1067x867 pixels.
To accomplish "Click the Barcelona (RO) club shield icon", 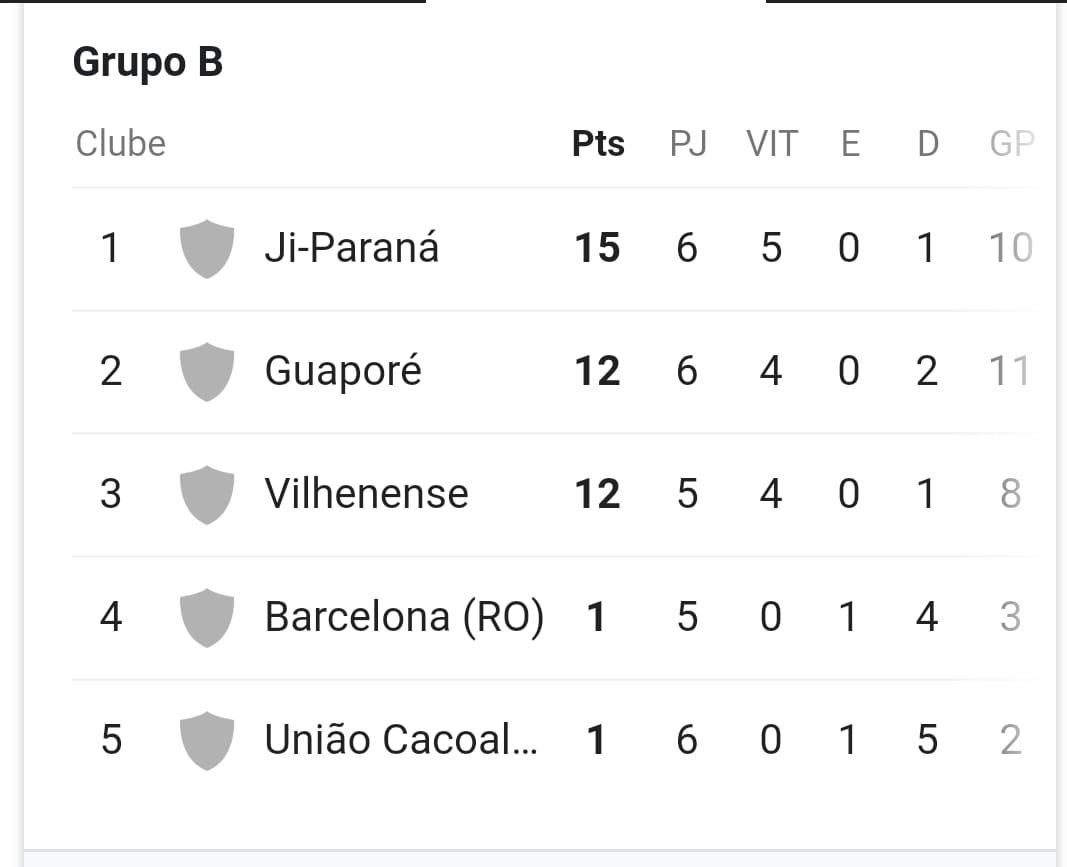I will [207, 617].
